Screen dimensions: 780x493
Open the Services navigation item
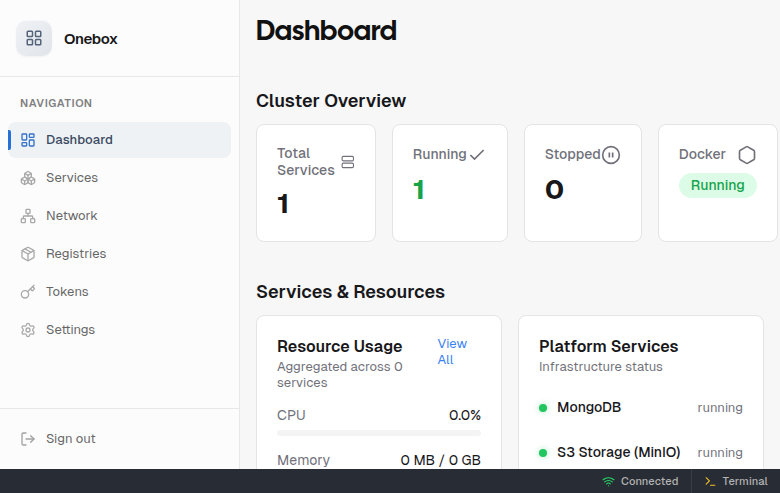pos(72,178)
